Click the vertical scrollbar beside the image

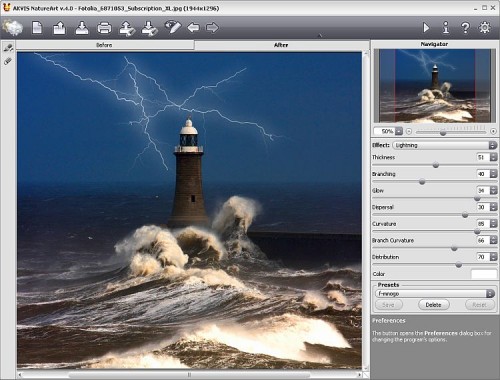pyautogui.click(x=366, y=210)
